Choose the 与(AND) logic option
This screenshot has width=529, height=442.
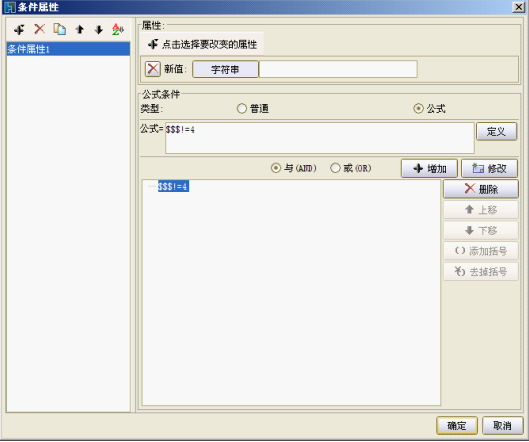point(276,168)
